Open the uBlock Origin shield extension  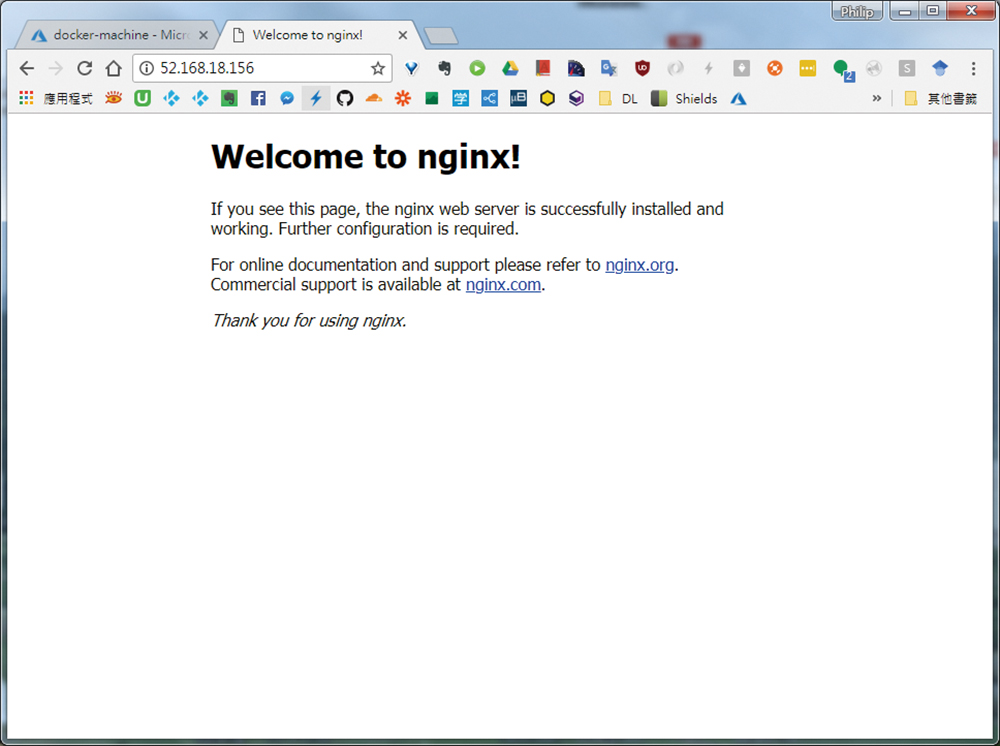pyautogui.click(x=642, y=68)
